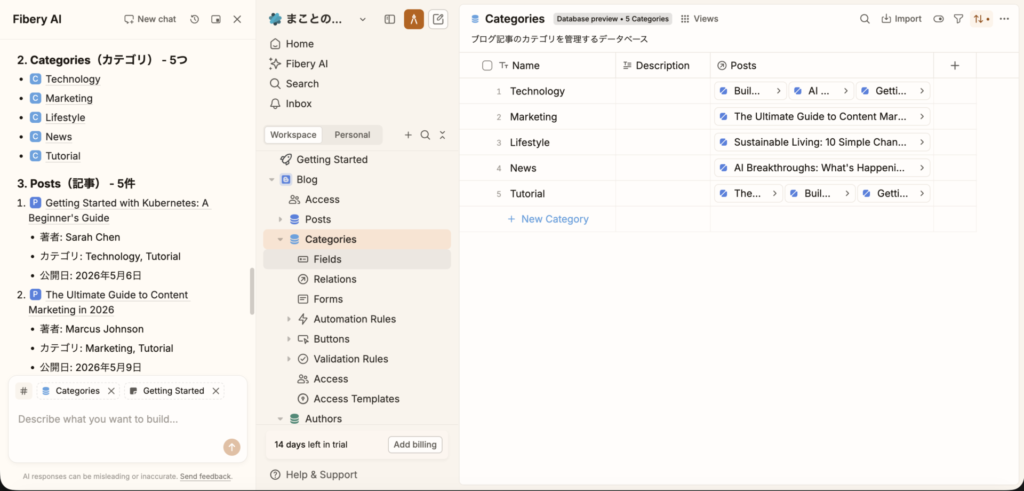Open three-dots more options menu
Viewport: 1024px width, 491px height.
pyautogui.click(x=1004, y=19)
